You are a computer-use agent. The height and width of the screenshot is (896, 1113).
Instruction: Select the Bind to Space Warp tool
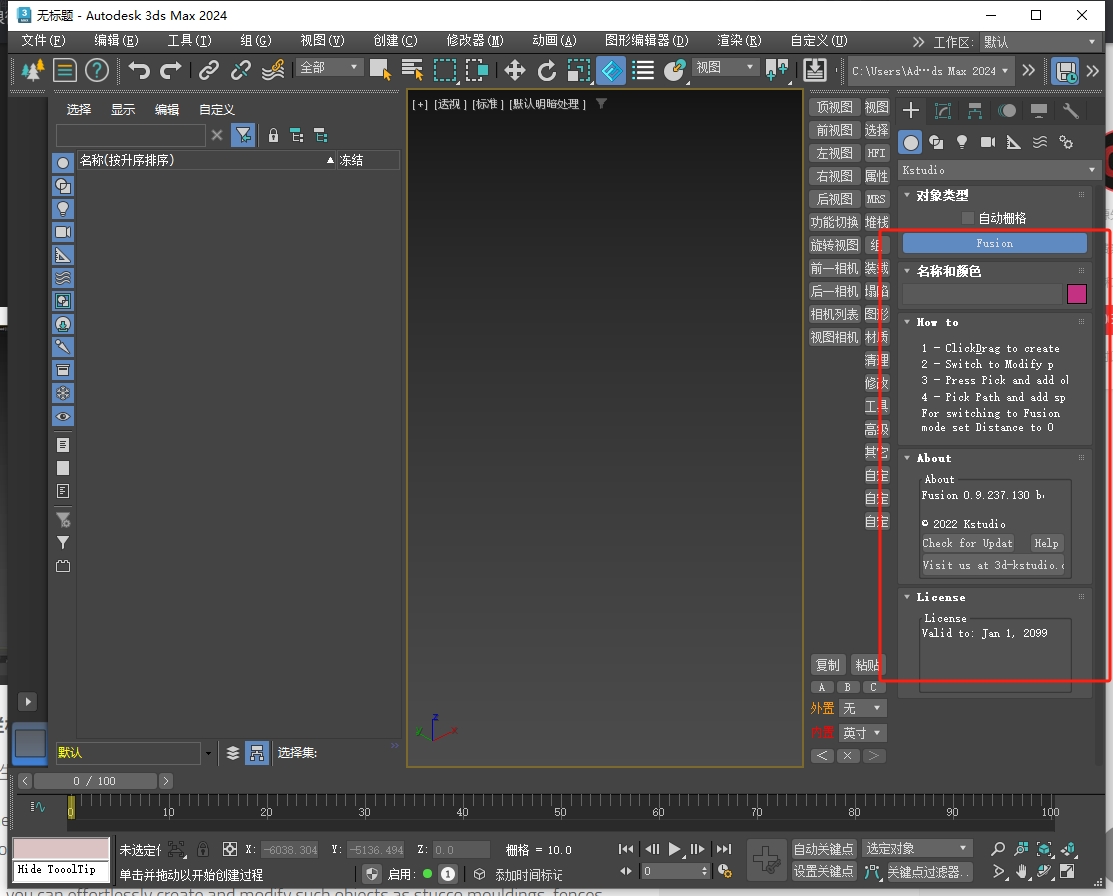[273, 70]
